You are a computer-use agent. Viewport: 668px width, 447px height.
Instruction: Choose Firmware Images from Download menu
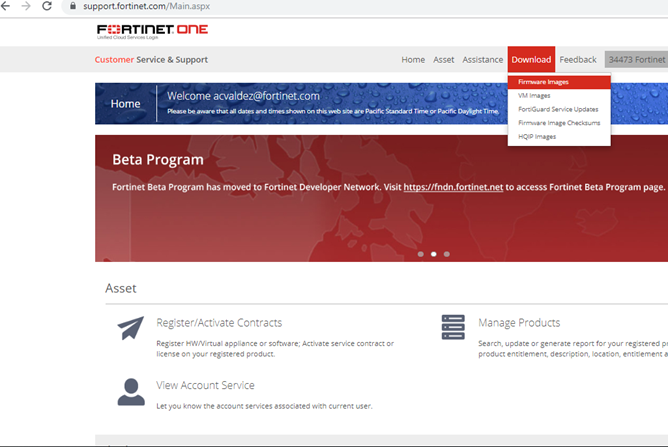[x=543, y=81]
